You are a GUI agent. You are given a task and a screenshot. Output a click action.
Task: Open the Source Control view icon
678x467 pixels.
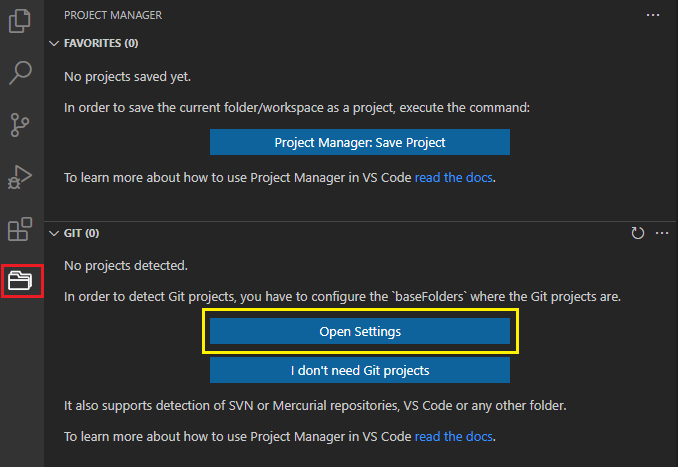click(x=20, y=125)
